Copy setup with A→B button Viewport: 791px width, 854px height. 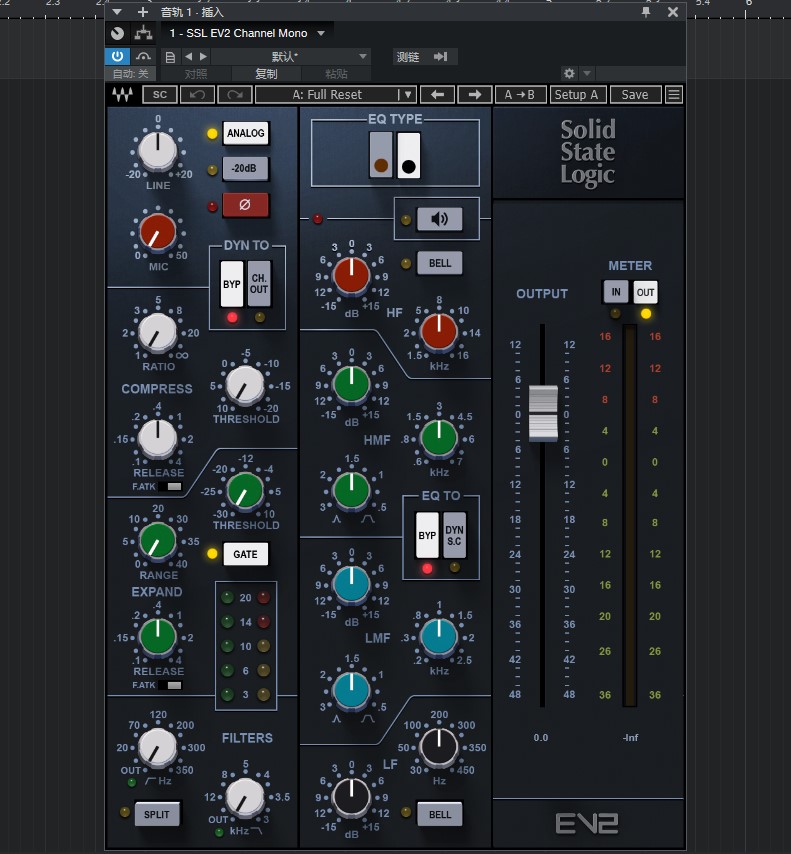coord(519,95)
